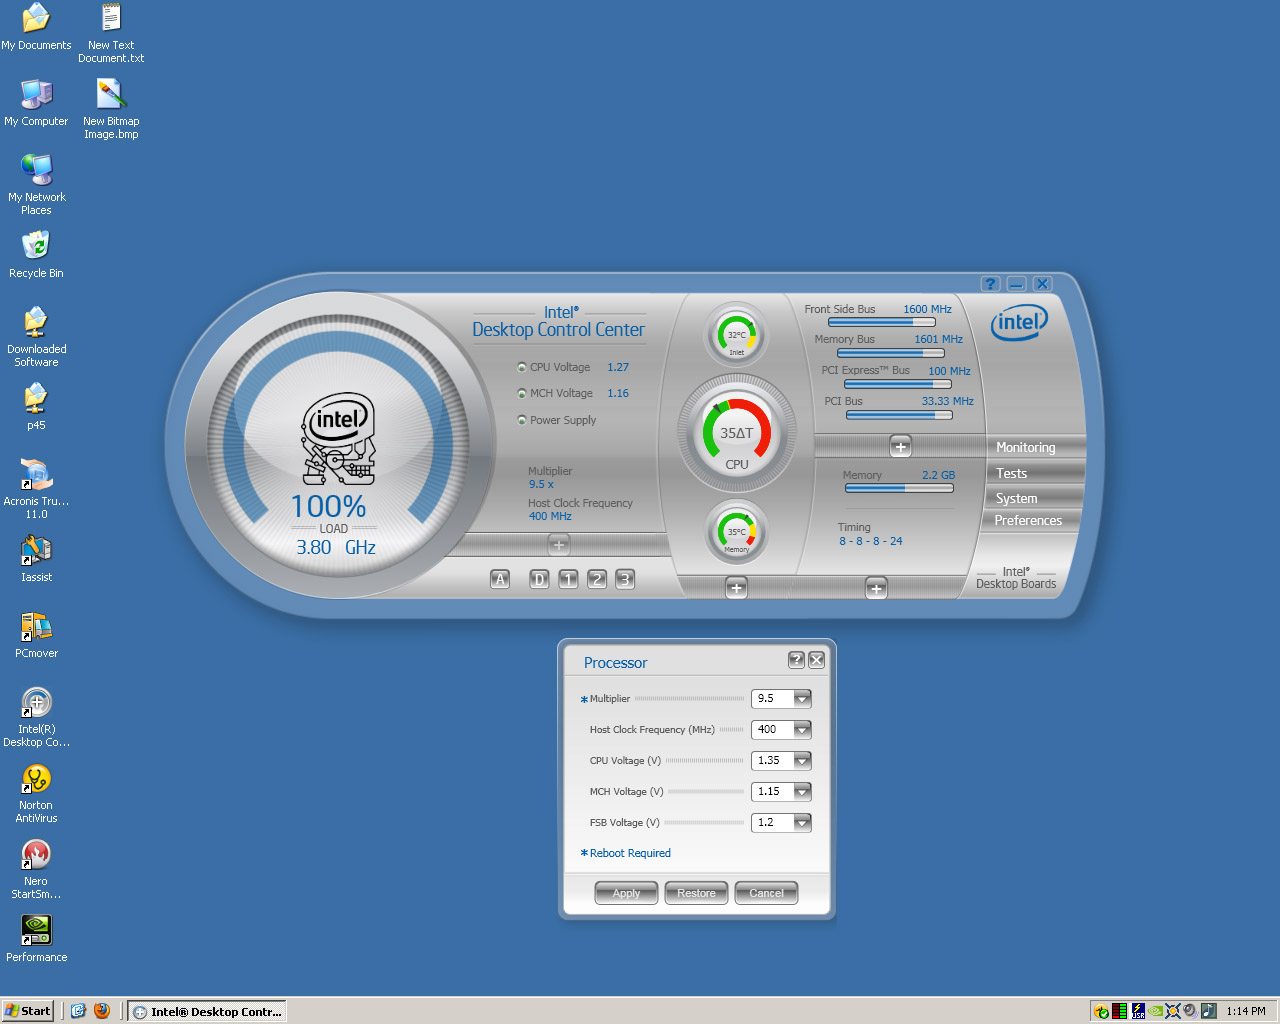
Task: Select profile 1 button
Action: coord(568,579)
